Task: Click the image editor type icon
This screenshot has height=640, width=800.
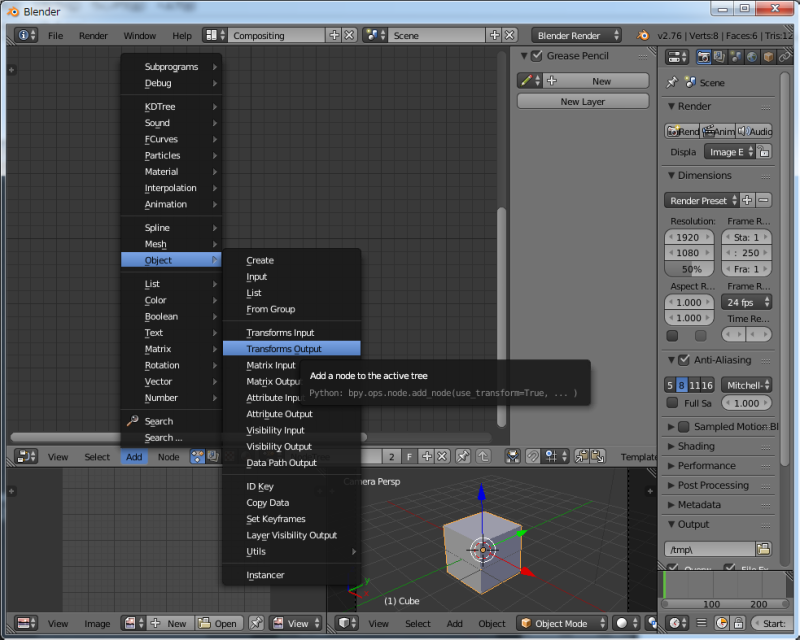Action: 26,623
